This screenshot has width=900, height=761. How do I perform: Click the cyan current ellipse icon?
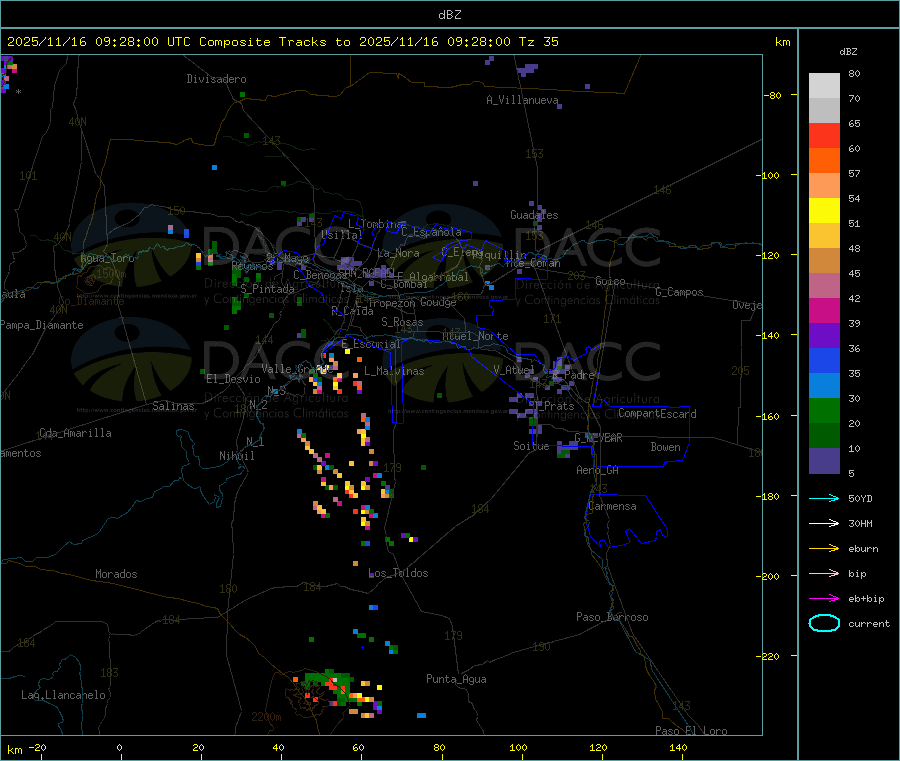(824, 623)
